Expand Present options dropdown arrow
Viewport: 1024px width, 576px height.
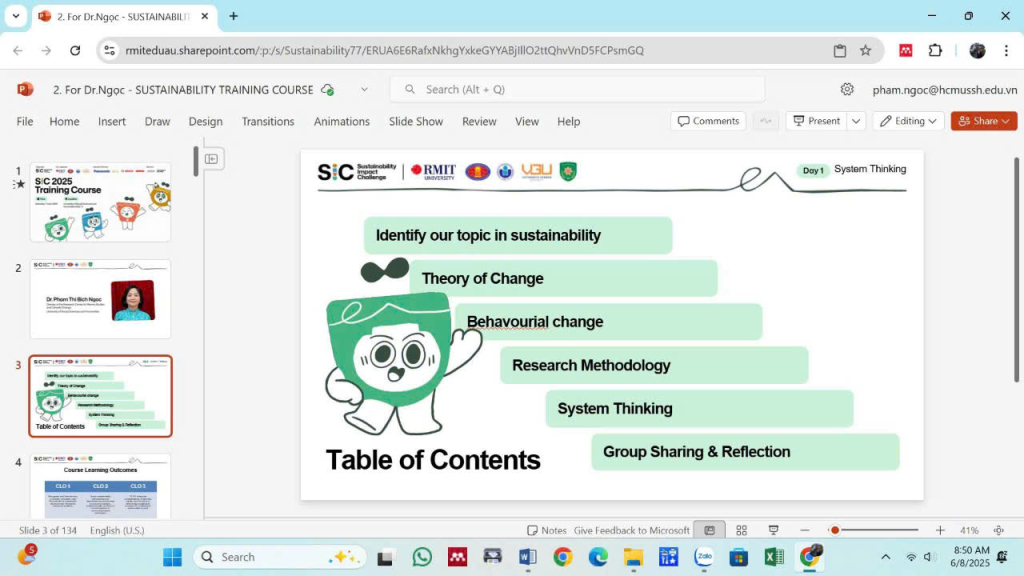pyautogui.click(x=856, y=121)
